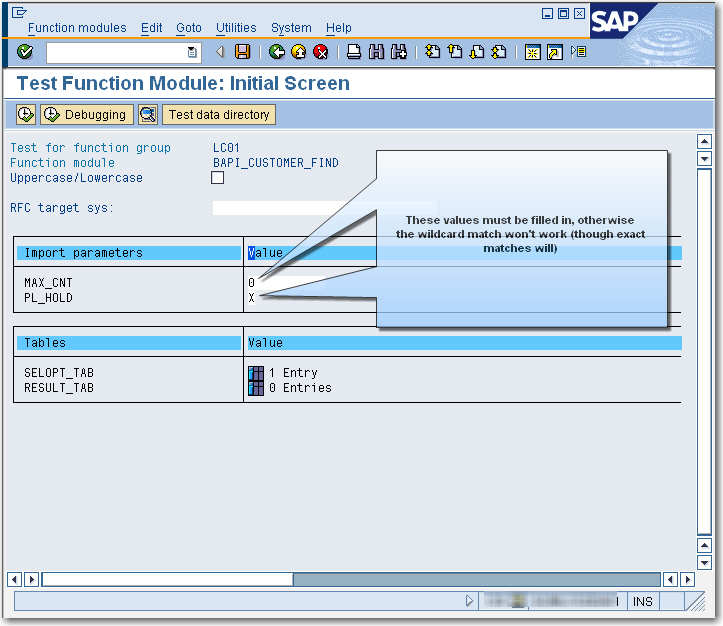Click the horizontal scrollbar thumb
Image resolution: width=723 pixels, height=626 pixels.
[x=168, y=579]
